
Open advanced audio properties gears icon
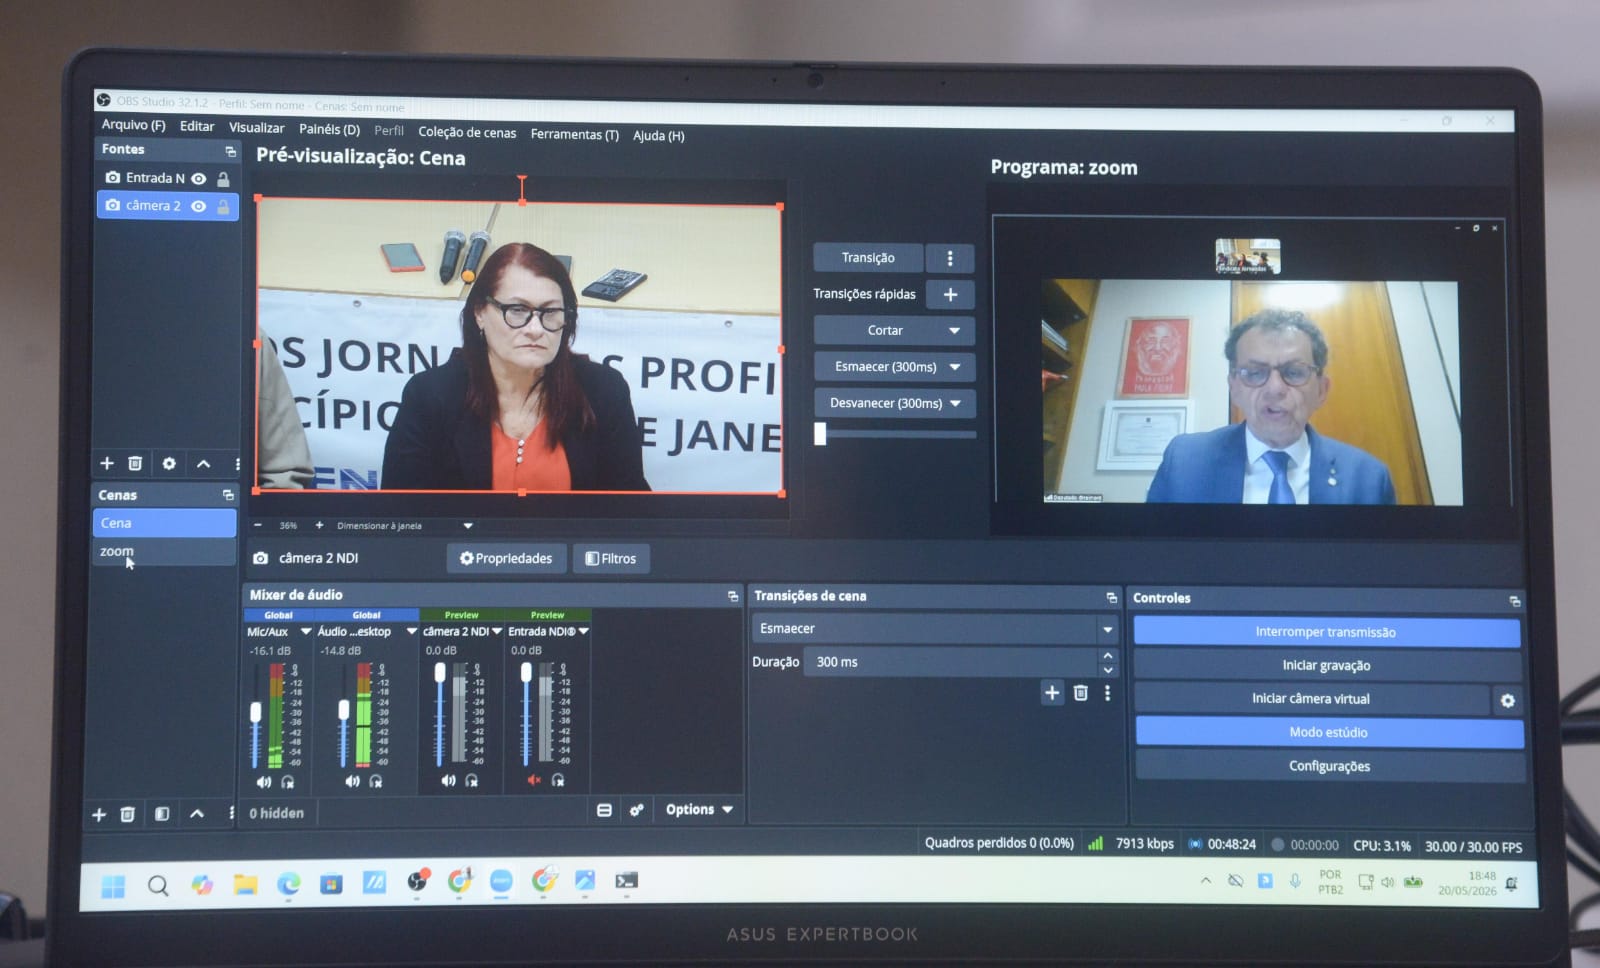[637, 810]
